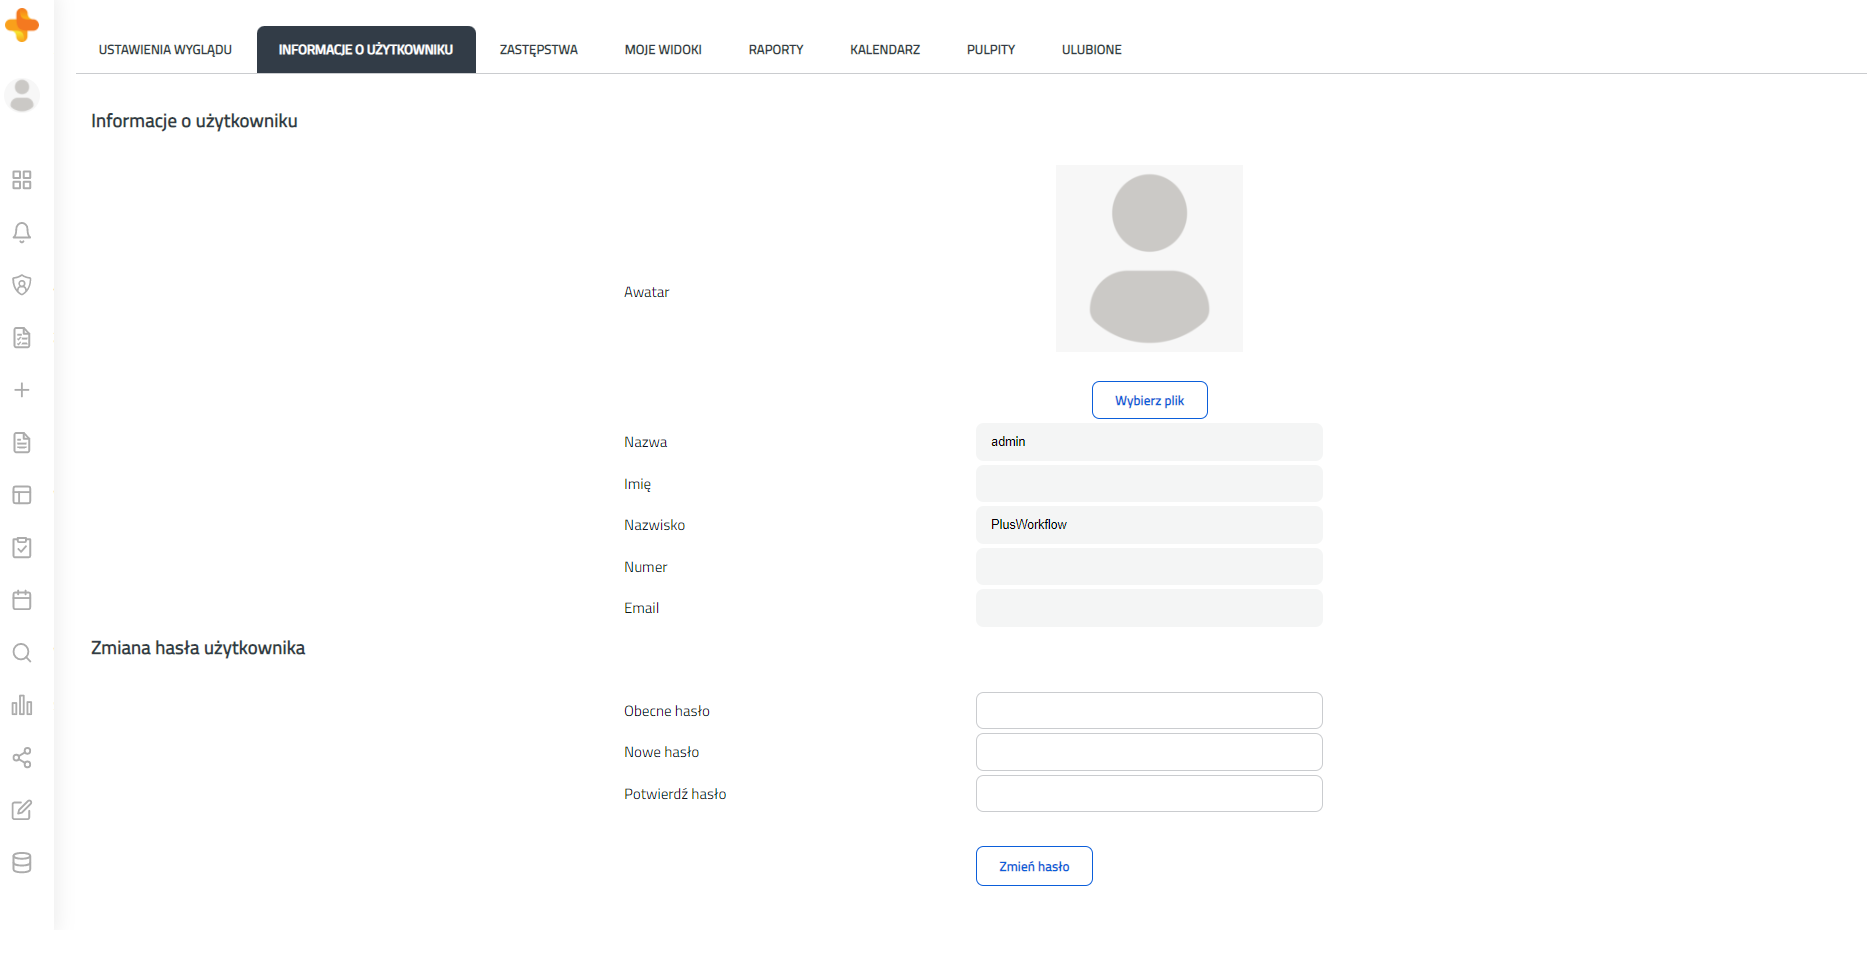The image size is (1876, 978).
Task: Open the Kalendarz tab
Action: click(x=885, y=50)
